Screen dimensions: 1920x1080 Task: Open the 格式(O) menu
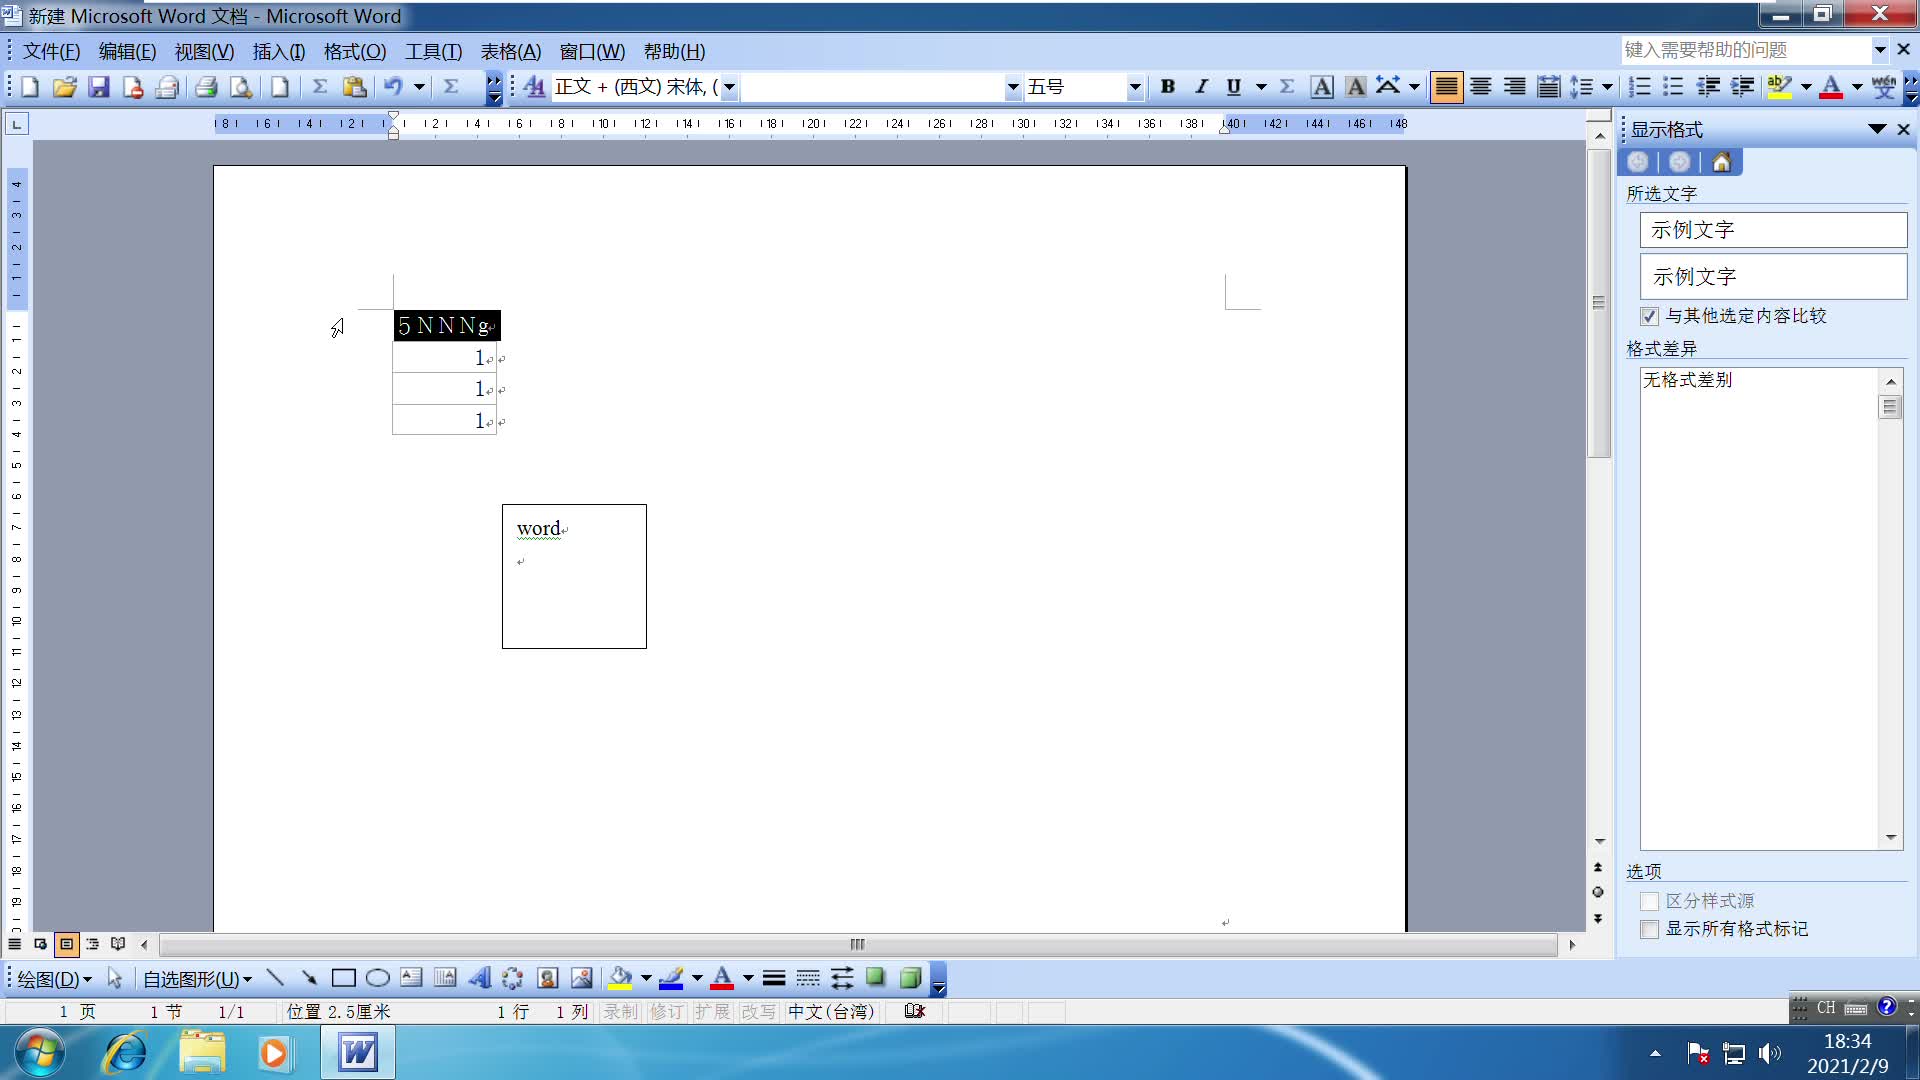[354, 51]
